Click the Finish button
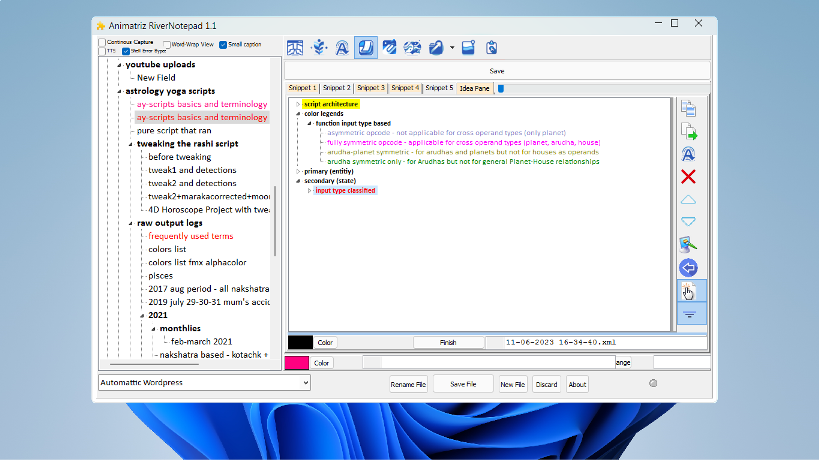 coord(448,343)
